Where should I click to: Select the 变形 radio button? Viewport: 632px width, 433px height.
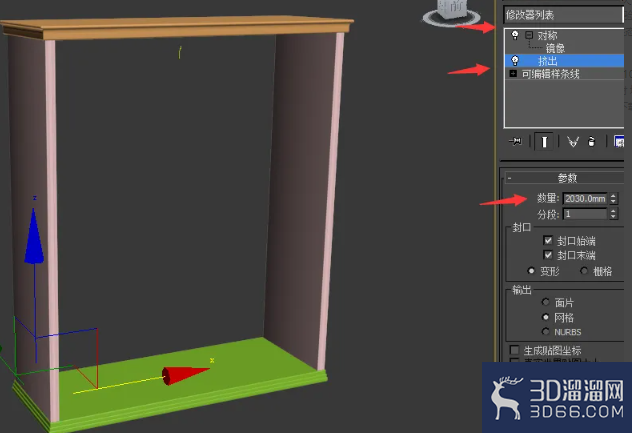pyautogui.click(x=531, y=271)
